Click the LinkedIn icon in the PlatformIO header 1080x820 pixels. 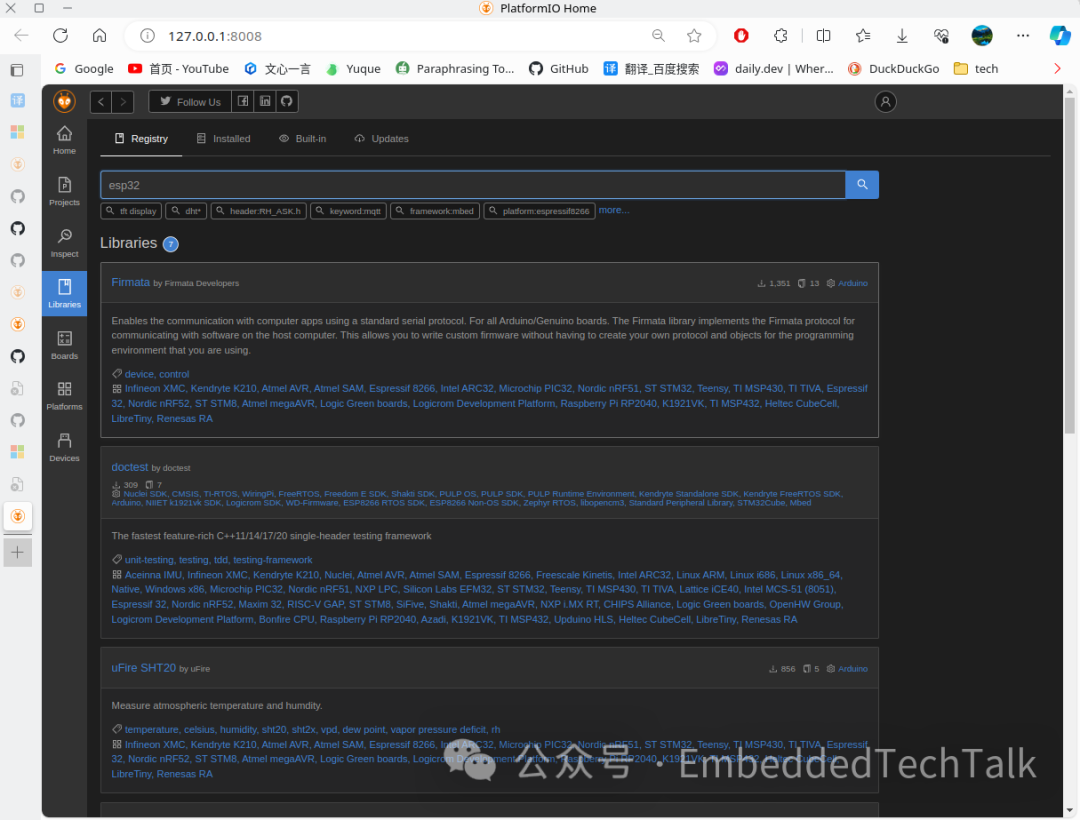[x=264, y=101]
